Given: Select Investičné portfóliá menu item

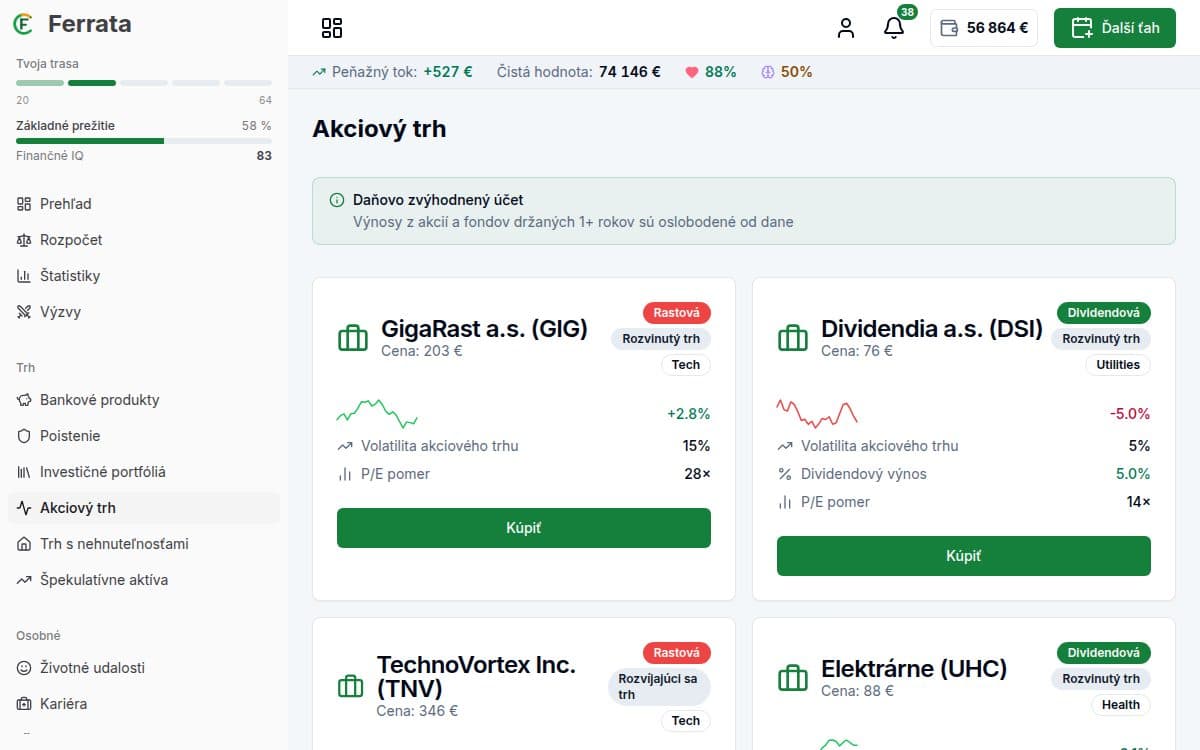Looking at the screenshot, I should pos(144,472).
